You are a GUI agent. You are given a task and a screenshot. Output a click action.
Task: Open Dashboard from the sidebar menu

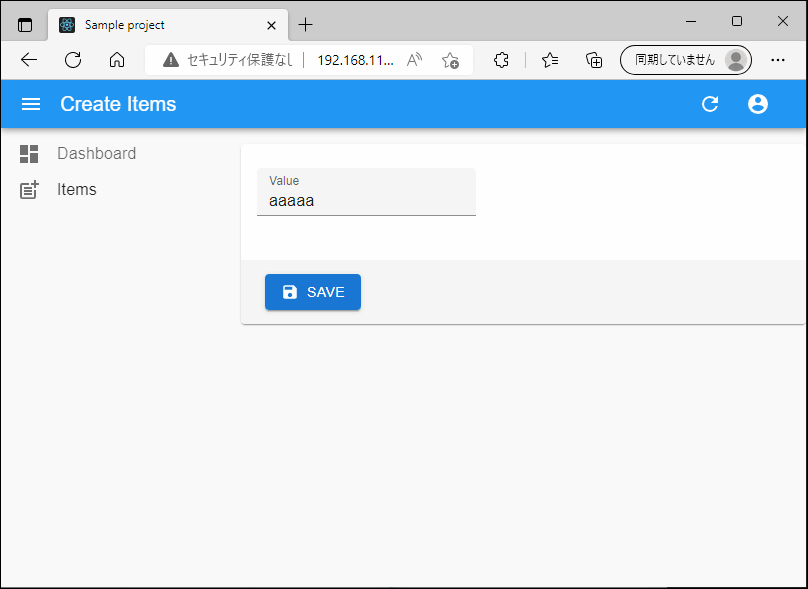click(x=96, y=154)
